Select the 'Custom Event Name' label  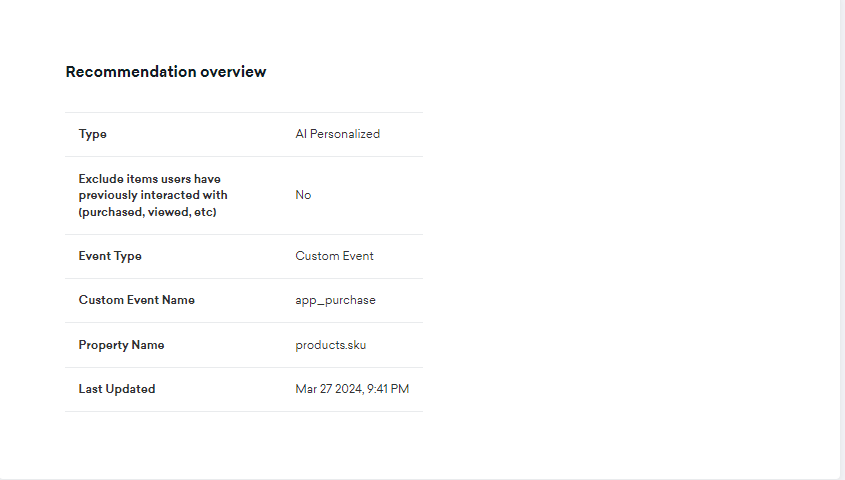coord(136,300)
